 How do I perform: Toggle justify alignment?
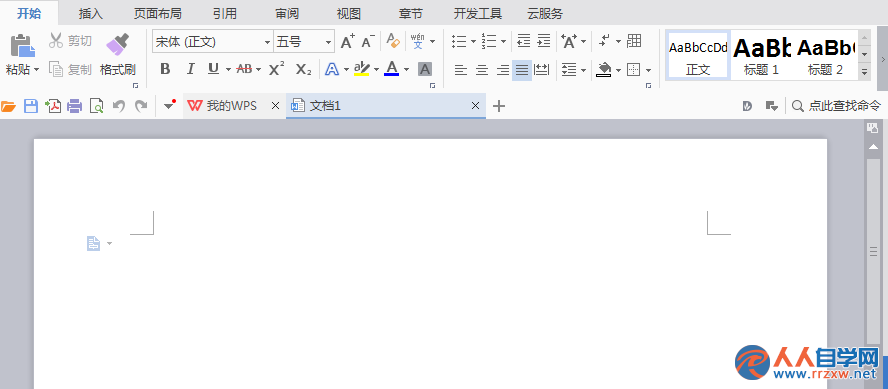[x=522, y=70]
